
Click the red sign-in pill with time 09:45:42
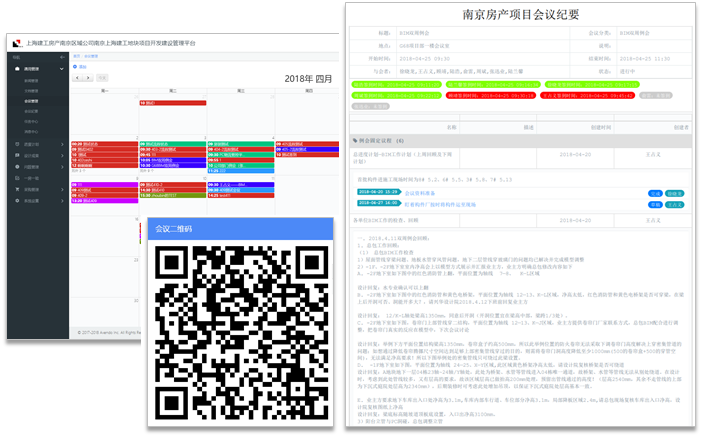click(588, 95)
